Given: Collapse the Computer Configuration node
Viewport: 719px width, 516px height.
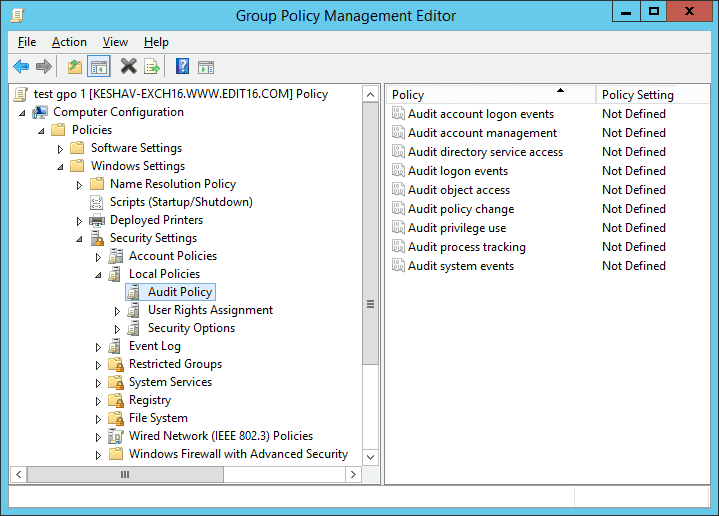Looking at the screenshot, I should pos(22,113).
